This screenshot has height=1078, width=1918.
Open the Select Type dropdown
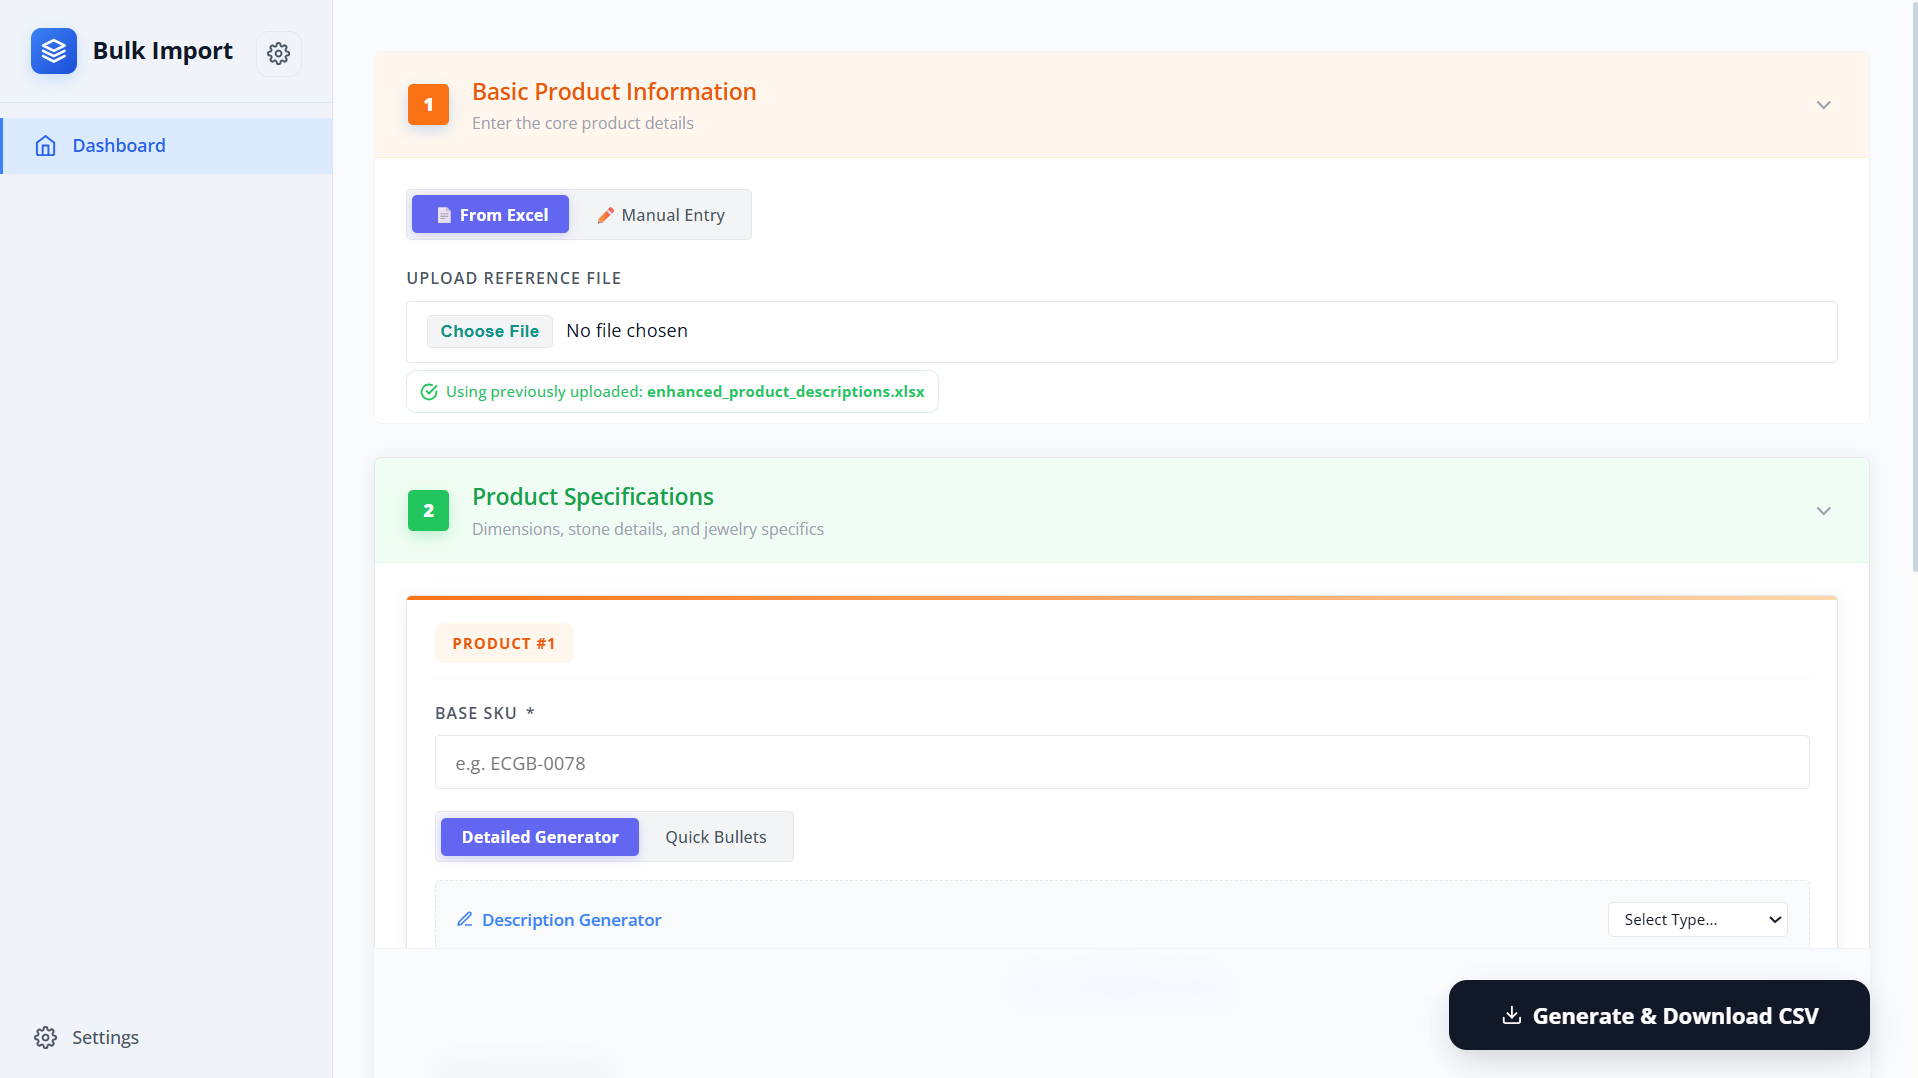click(x=1696, y=919)
